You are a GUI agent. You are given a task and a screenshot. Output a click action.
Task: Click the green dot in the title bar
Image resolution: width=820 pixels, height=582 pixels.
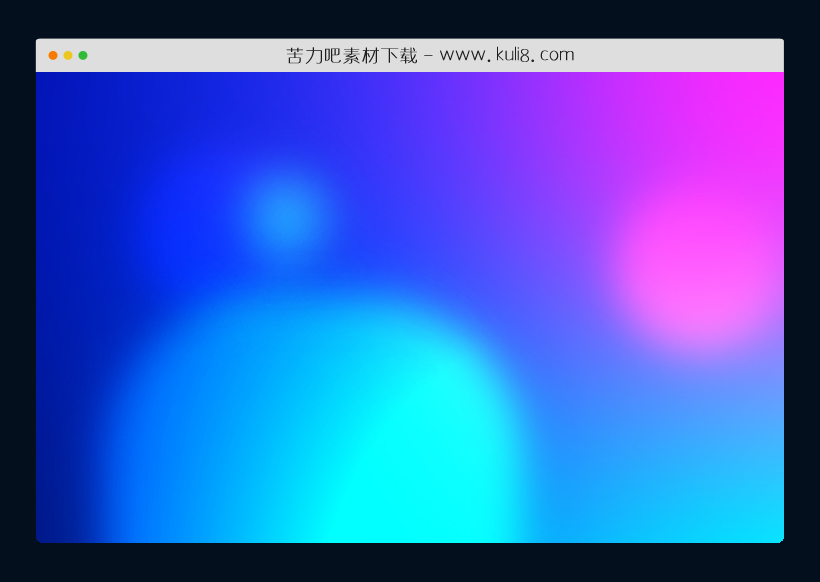point(83,56)
